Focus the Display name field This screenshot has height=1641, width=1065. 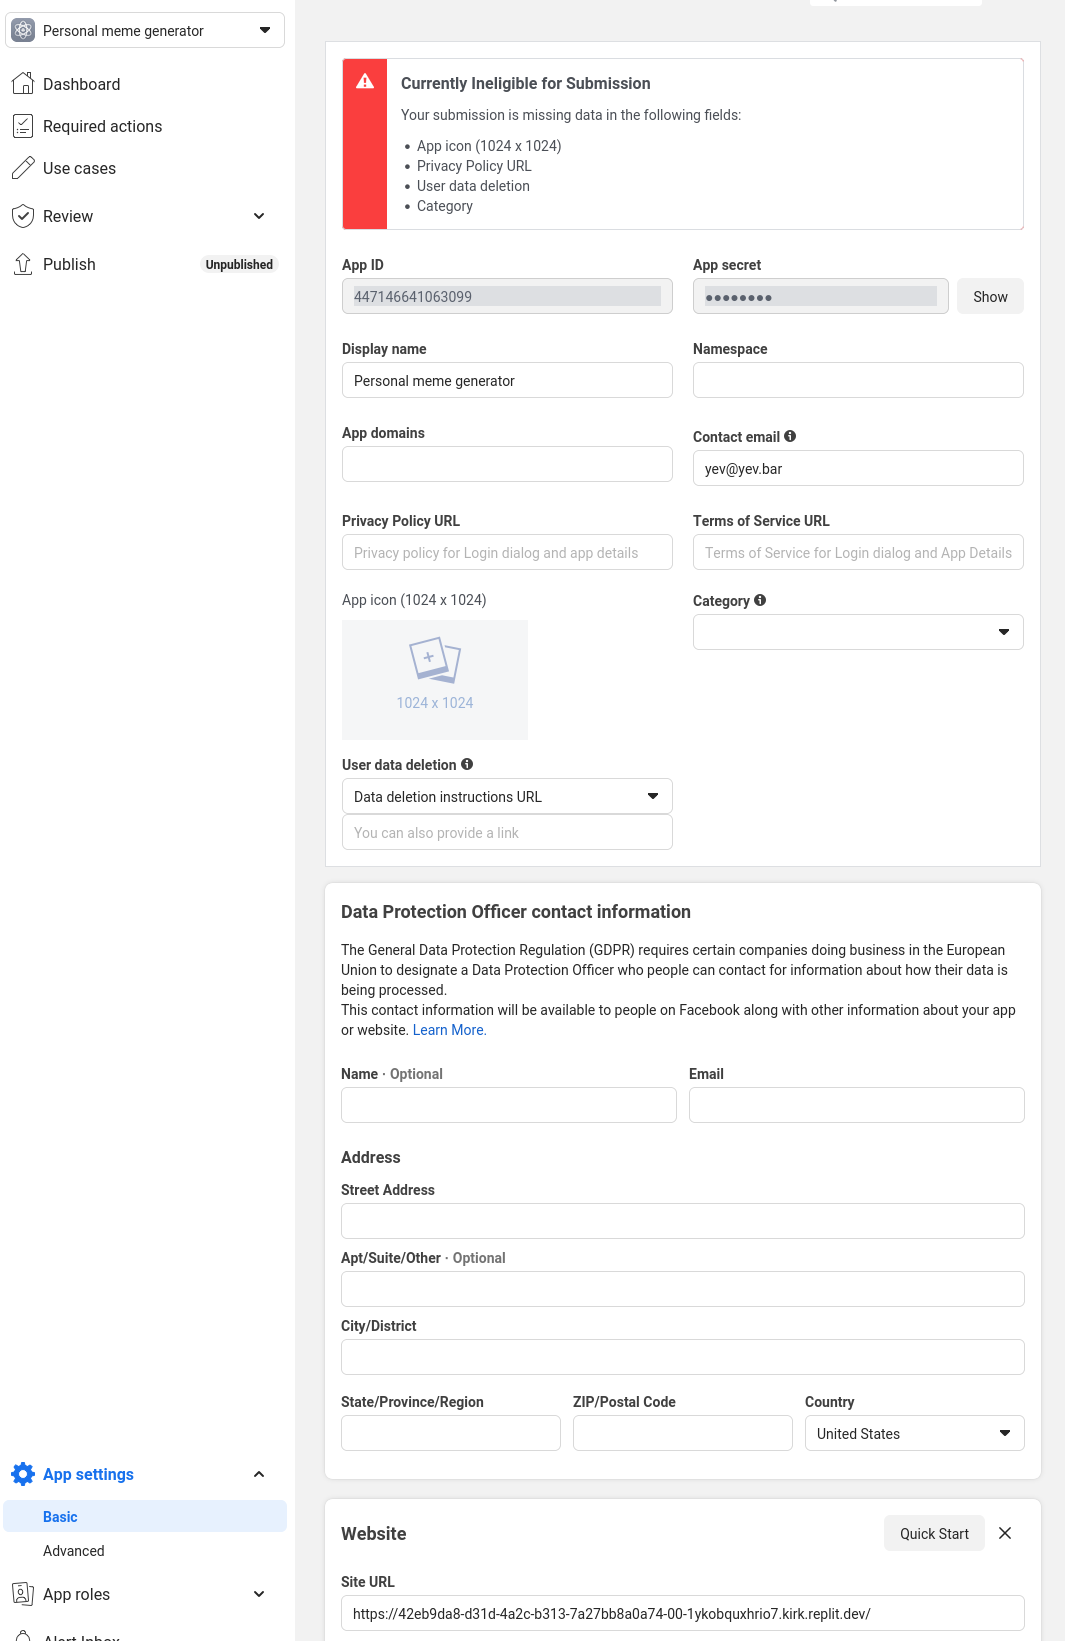tap(507, 380)
